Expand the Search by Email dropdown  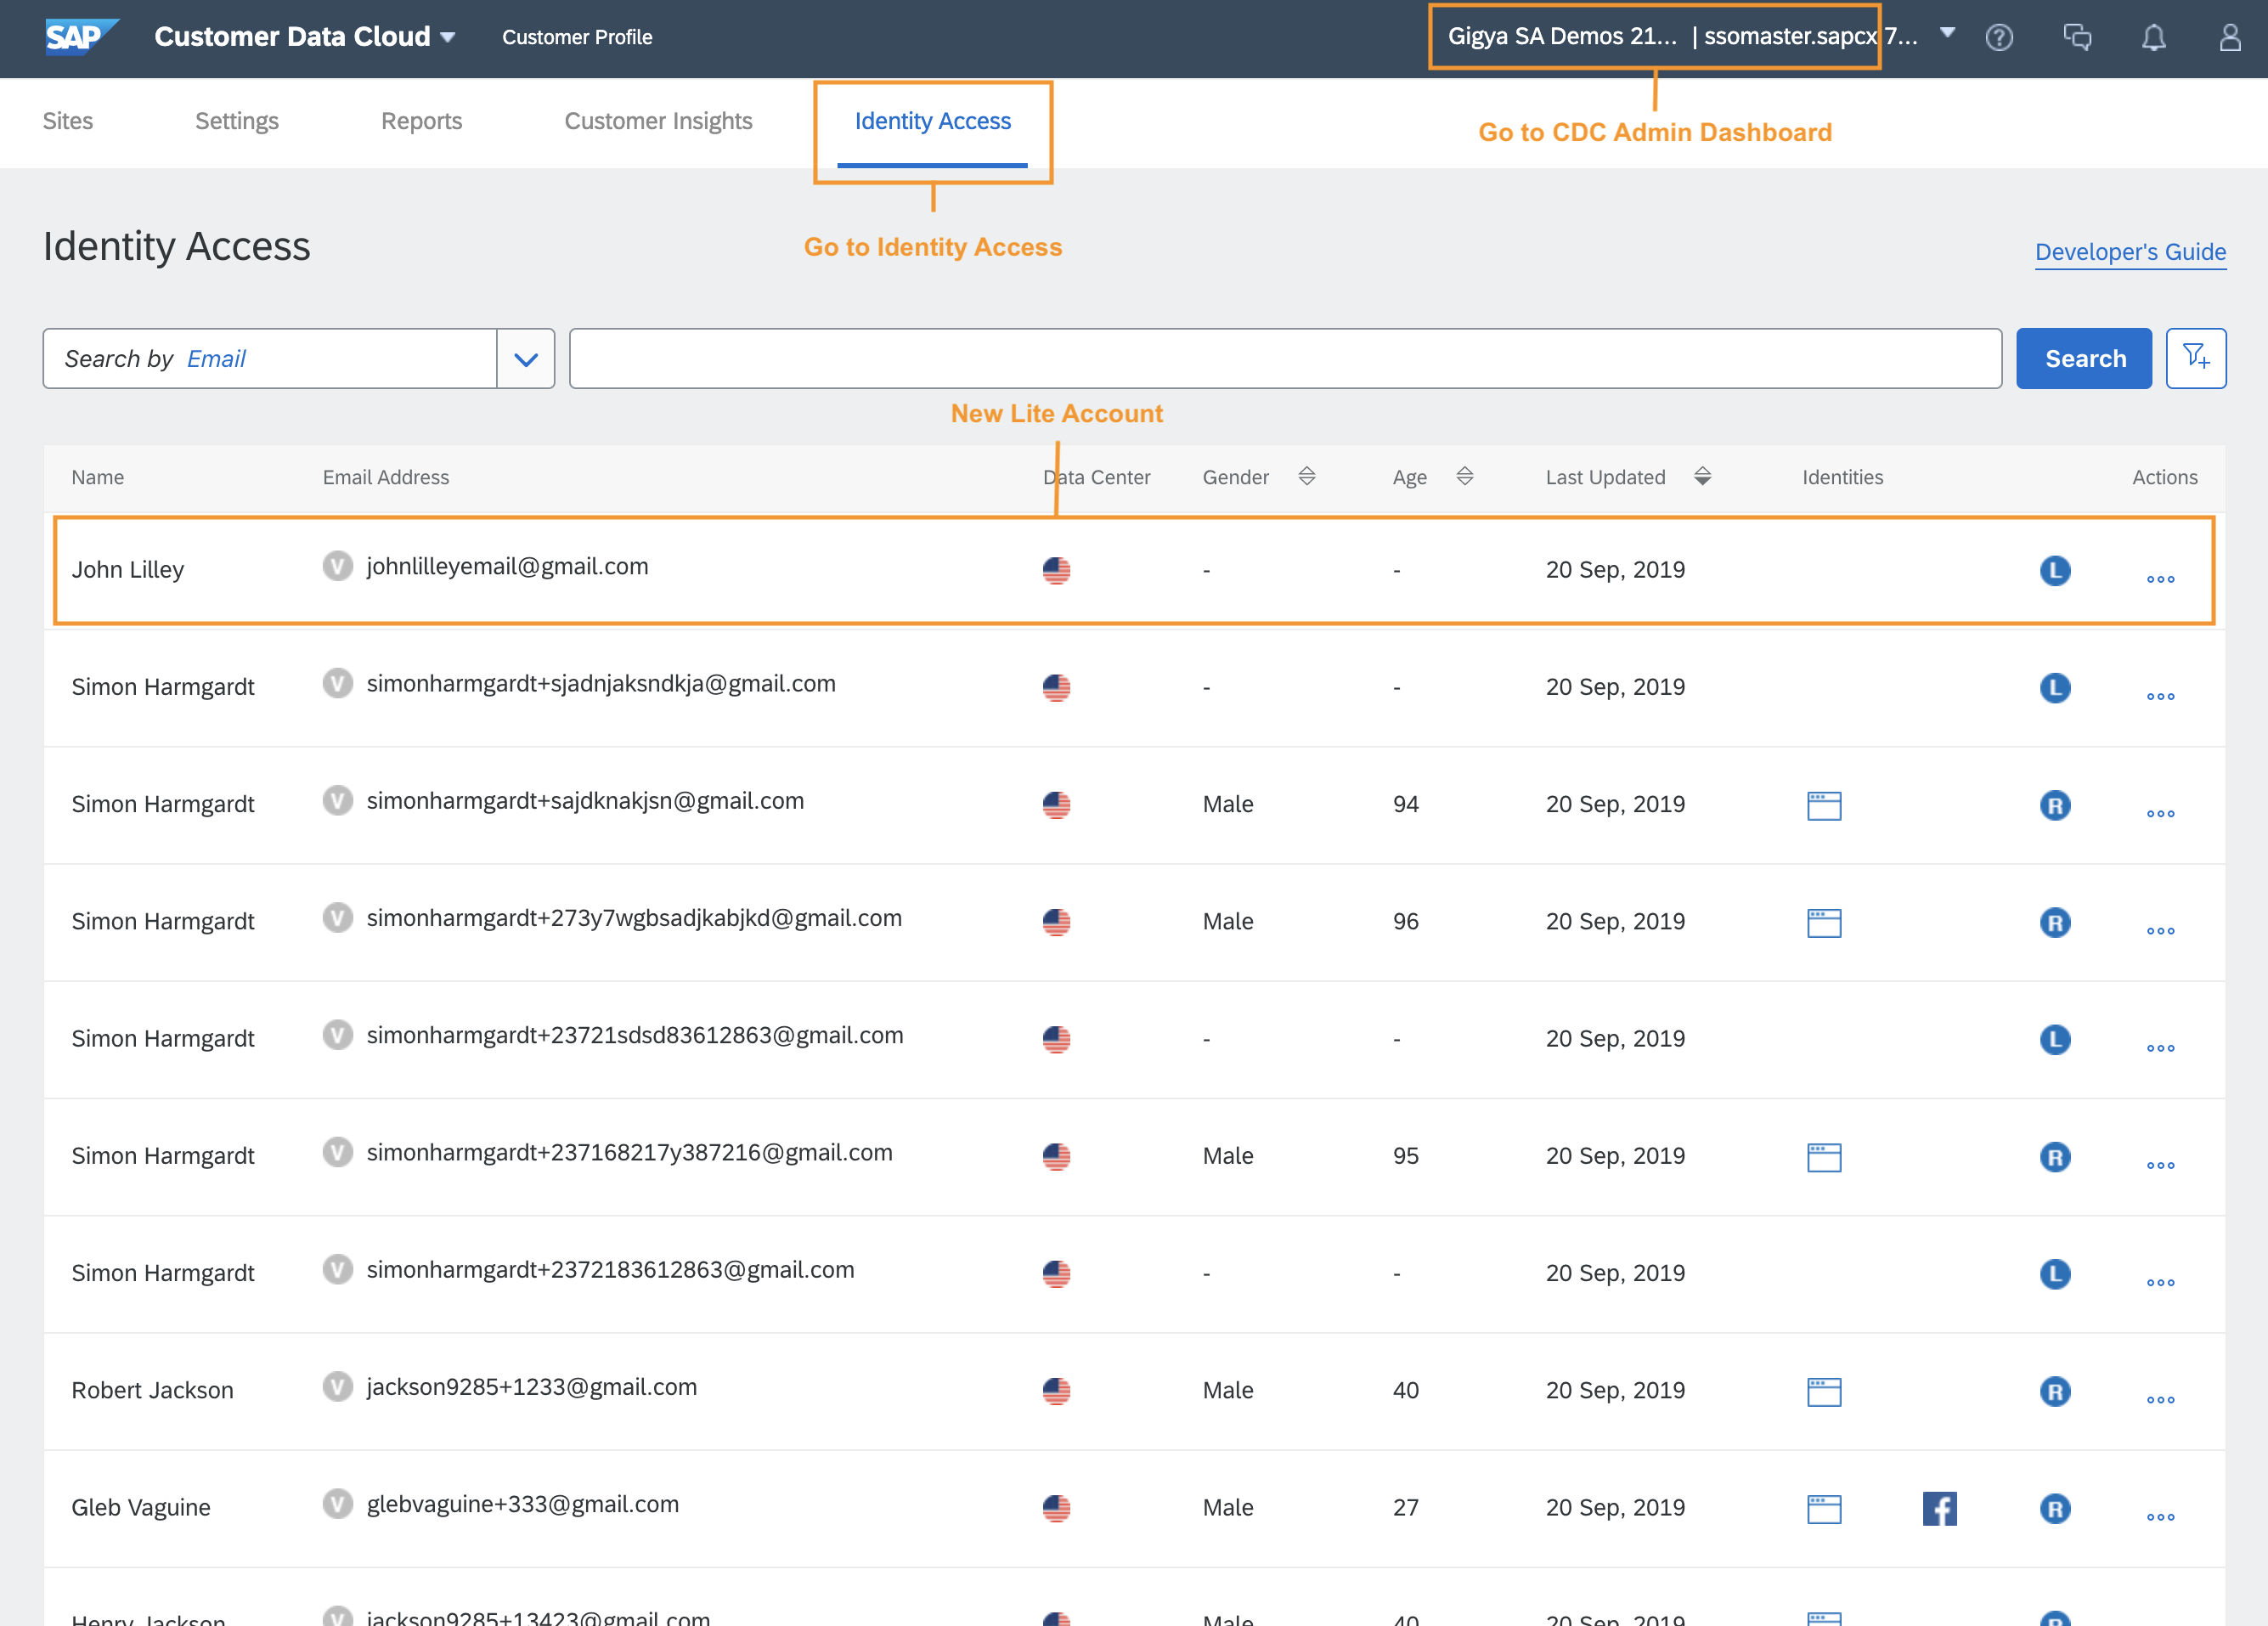click(525, 359)
